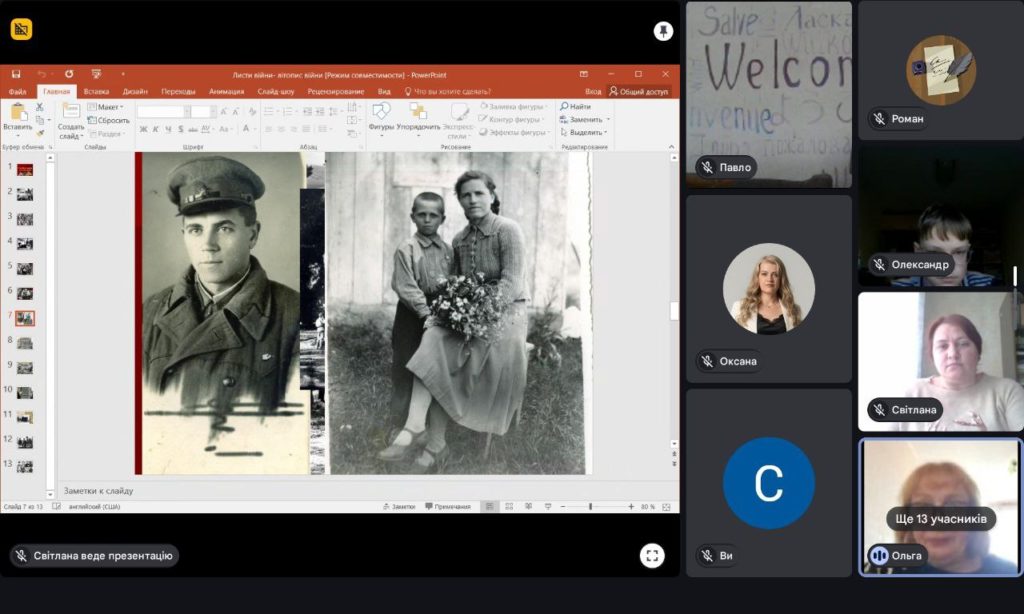Click the zoom slider in status bar

point(590,507)
